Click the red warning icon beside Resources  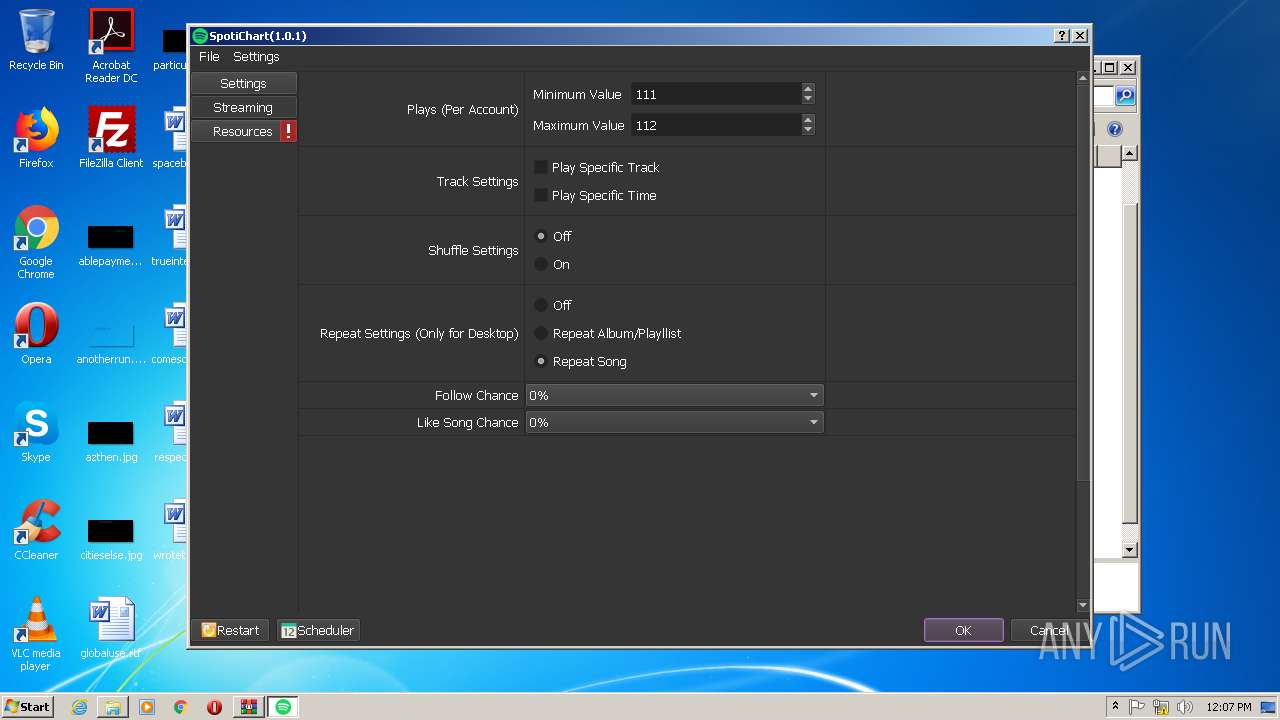(x=288, y=131)
